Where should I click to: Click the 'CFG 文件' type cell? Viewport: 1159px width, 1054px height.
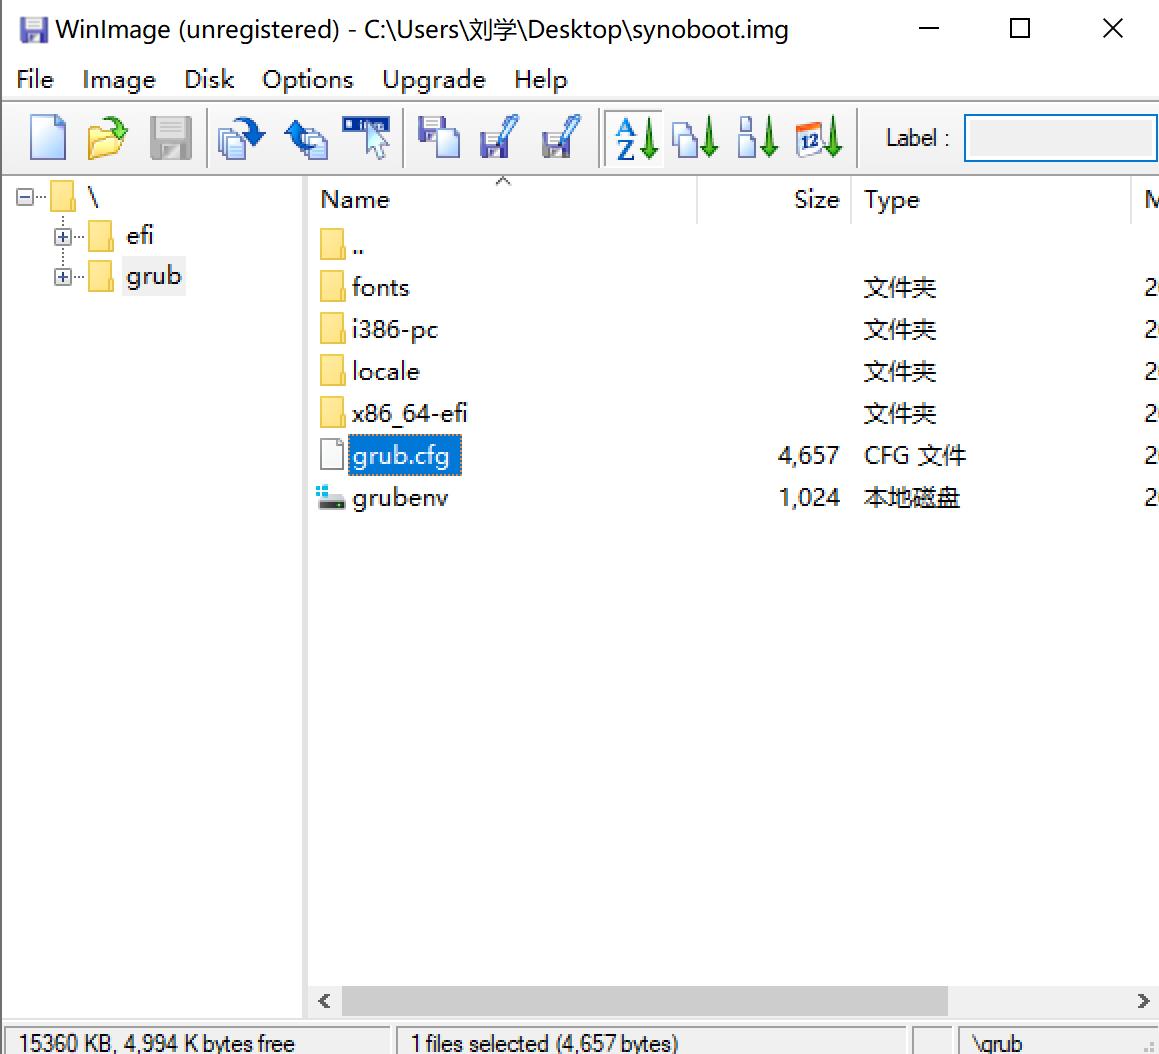tap(914, 455)
